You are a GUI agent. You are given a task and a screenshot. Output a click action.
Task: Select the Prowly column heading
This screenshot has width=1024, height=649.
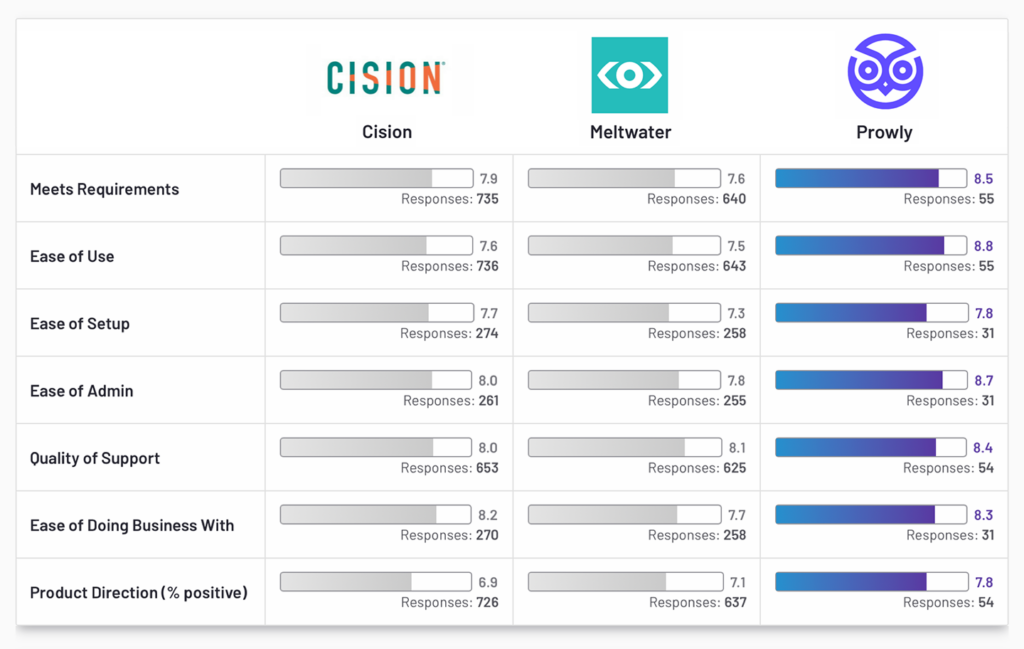point(884,132)
